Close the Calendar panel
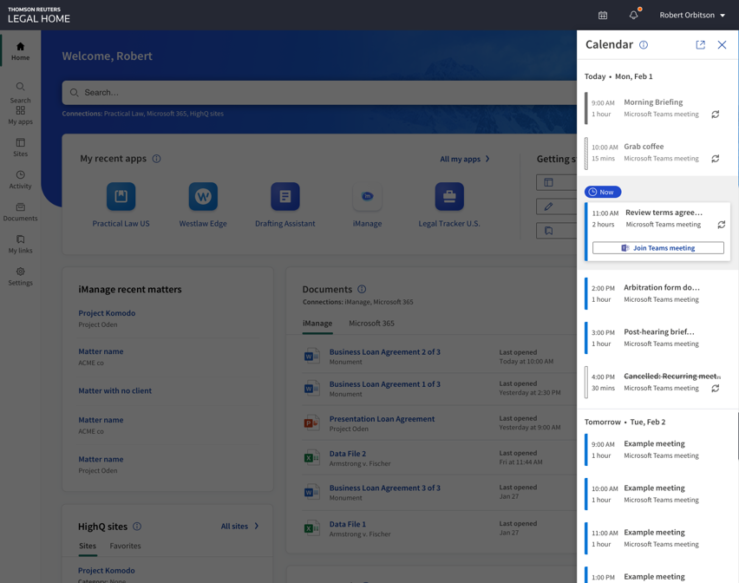Viewport: 739px width, 583px height. tap(722, 45)
